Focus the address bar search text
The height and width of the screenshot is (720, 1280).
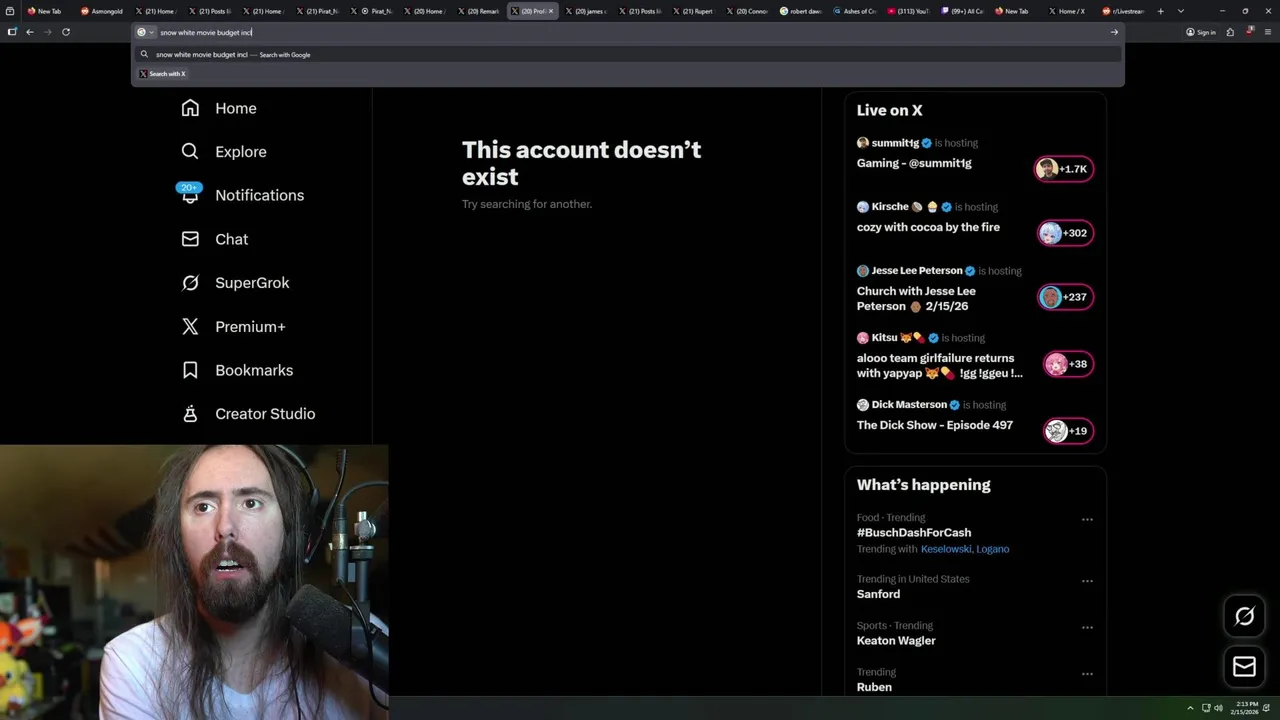tap(206, 32)
